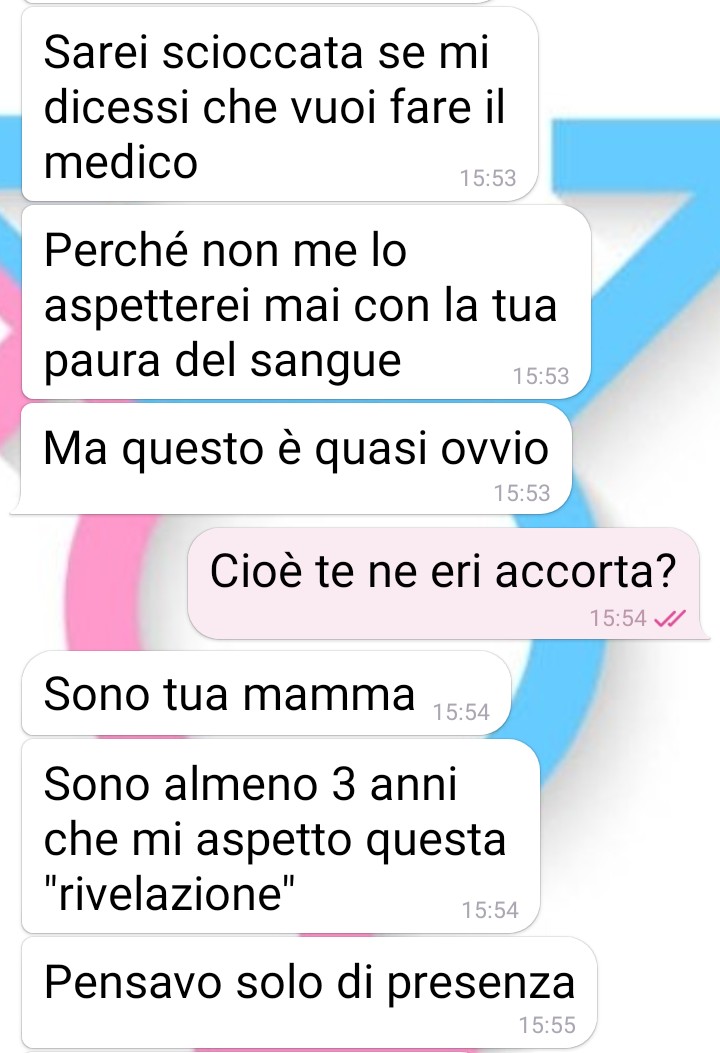Tap the word 'medico' in first message
The height and width of the screenshot is (1053, 720).
121,163
